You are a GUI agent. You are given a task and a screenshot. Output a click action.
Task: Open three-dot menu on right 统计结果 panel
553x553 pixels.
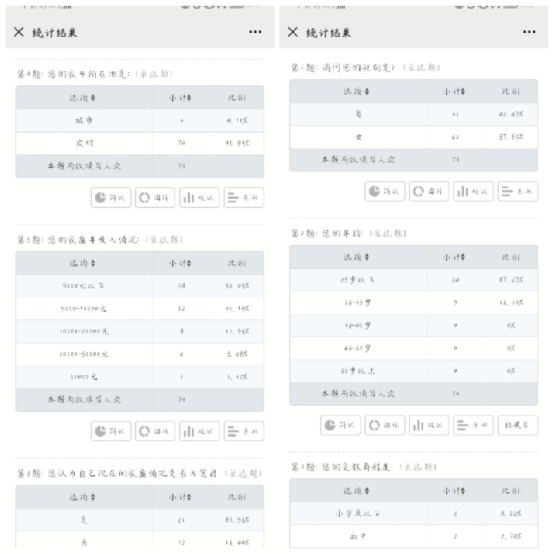(x=529, y=32)
